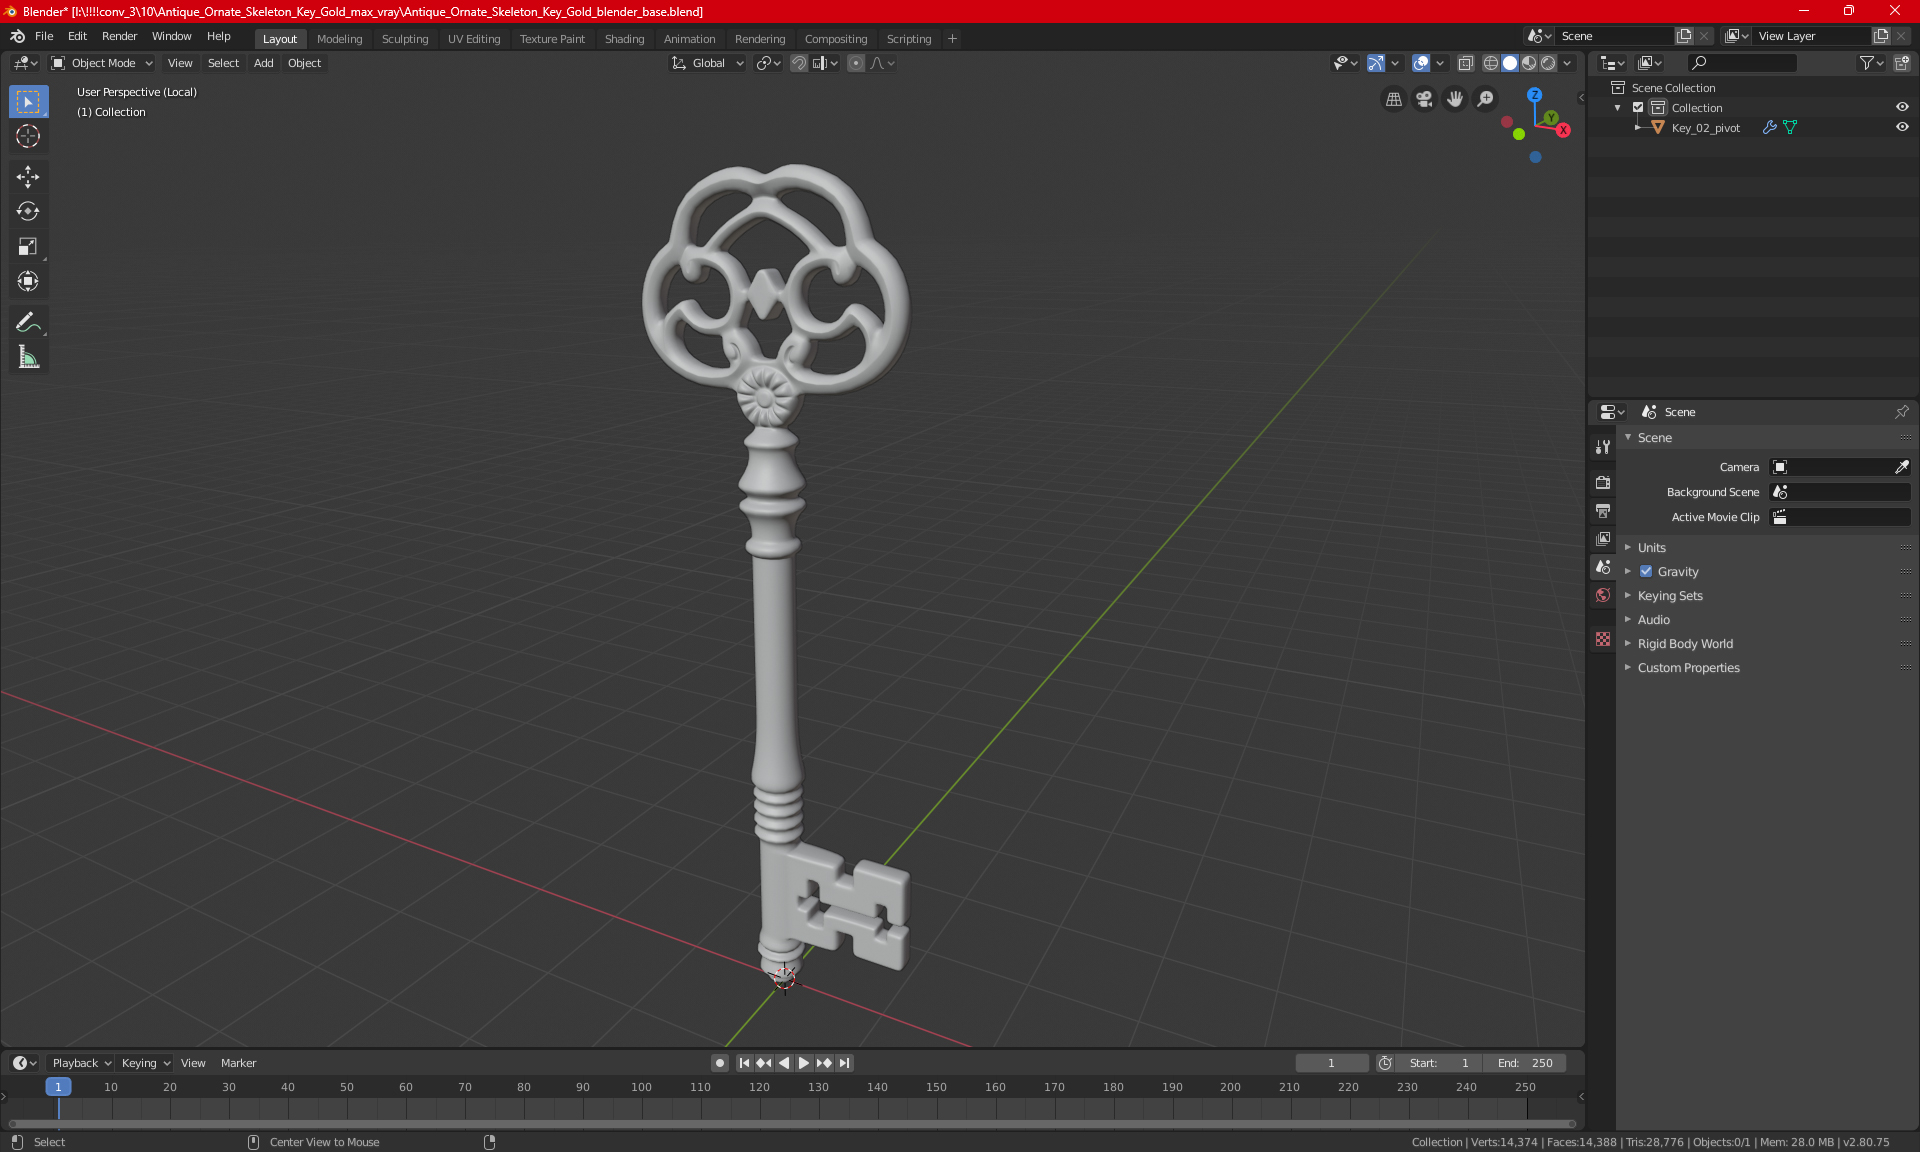Image resolution: width=1920 pixels, height=1152 pixels.
Task: Open the pivot point dropdown
Action: pyautogui.click(x=768, y=63)
